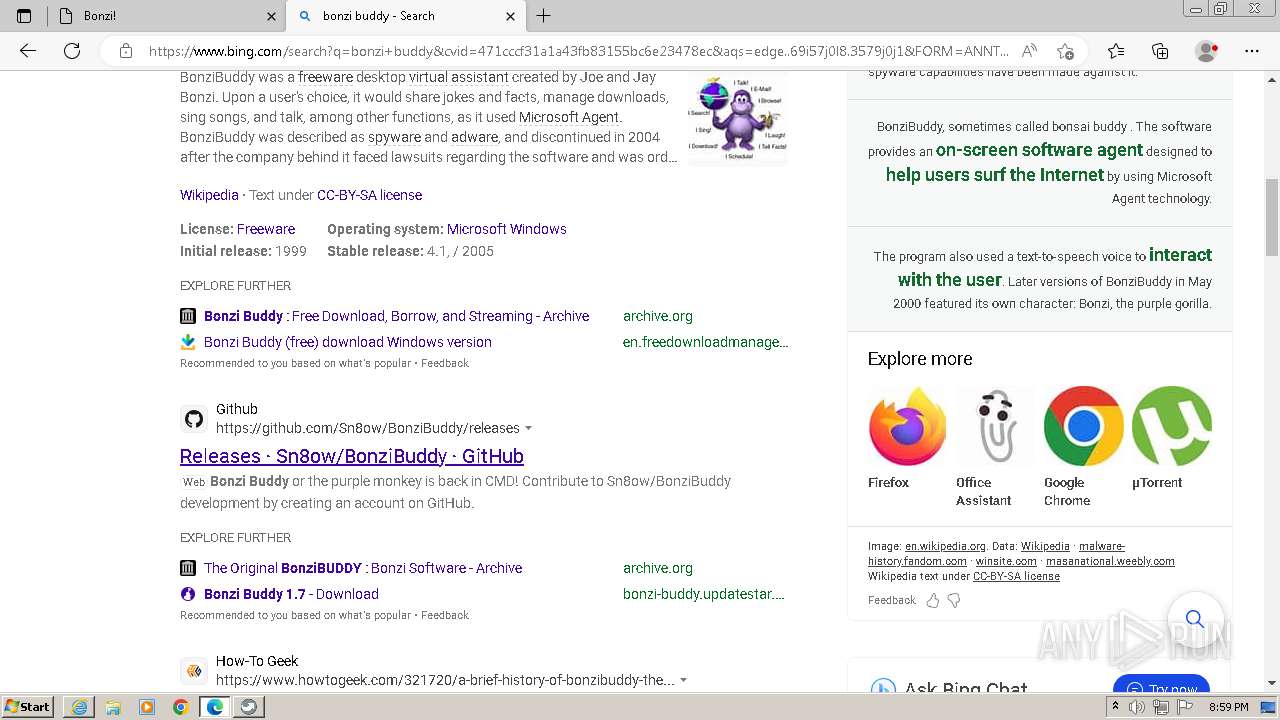Screen dimensions: 1280x720
Task: Open the Favorites list
Action: click(x=1116, y=51)
